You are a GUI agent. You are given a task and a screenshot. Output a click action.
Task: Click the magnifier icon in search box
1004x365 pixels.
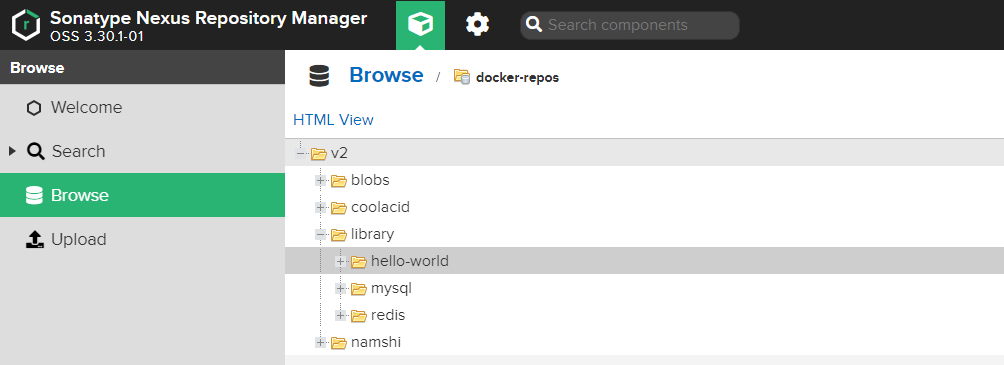tap(534, 25)
